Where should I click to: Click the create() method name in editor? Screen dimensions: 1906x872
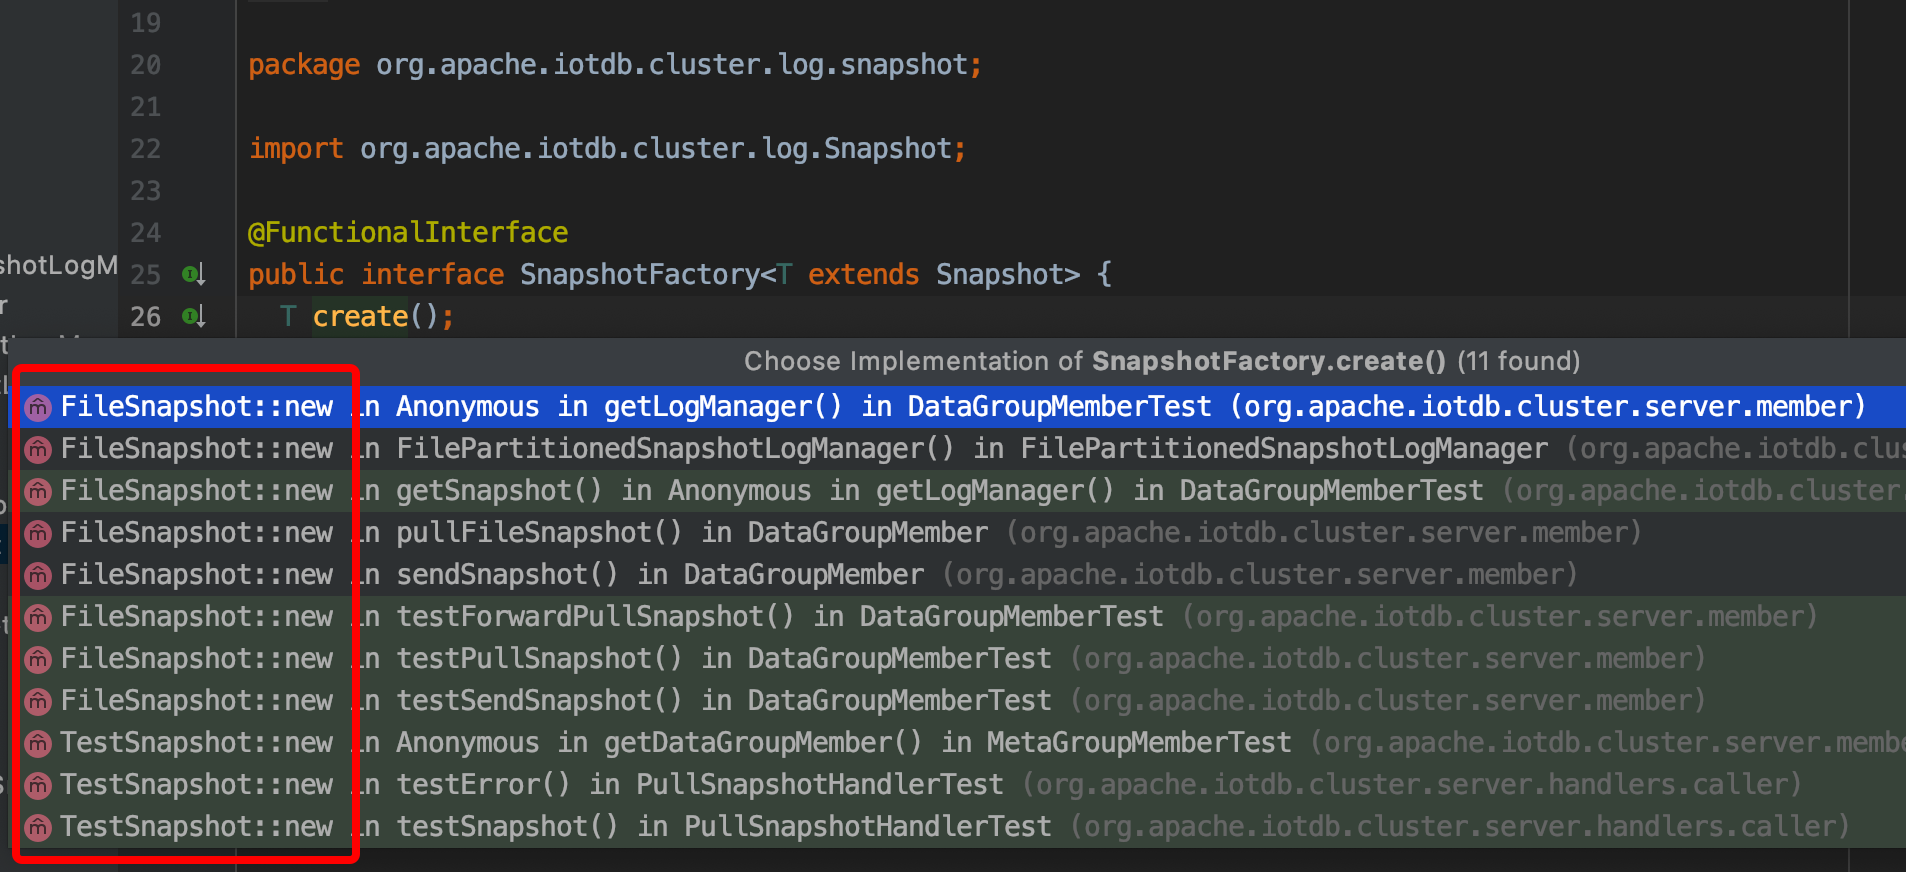(x=360, y=316)
